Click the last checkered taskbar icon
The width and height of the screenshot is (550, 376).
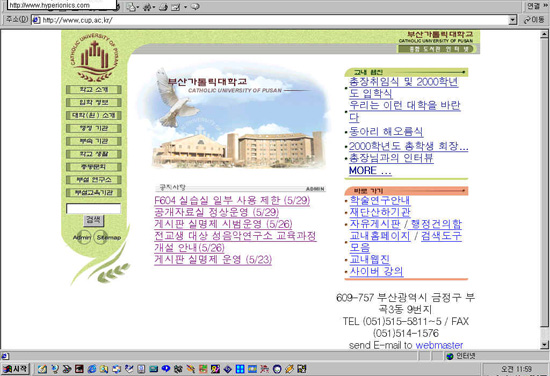pyautogui.click(x=302, y=369)
